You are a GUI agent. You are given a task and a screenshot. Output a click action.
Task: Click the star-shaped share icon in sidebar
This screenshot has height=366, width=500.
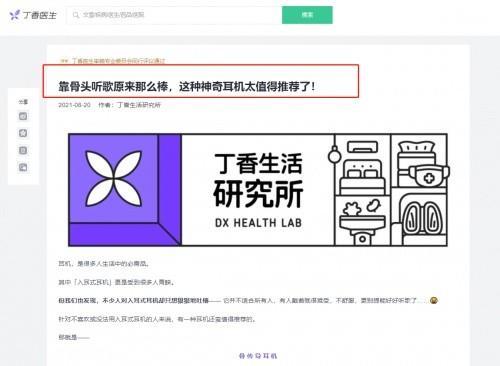[x=23, y=133]
